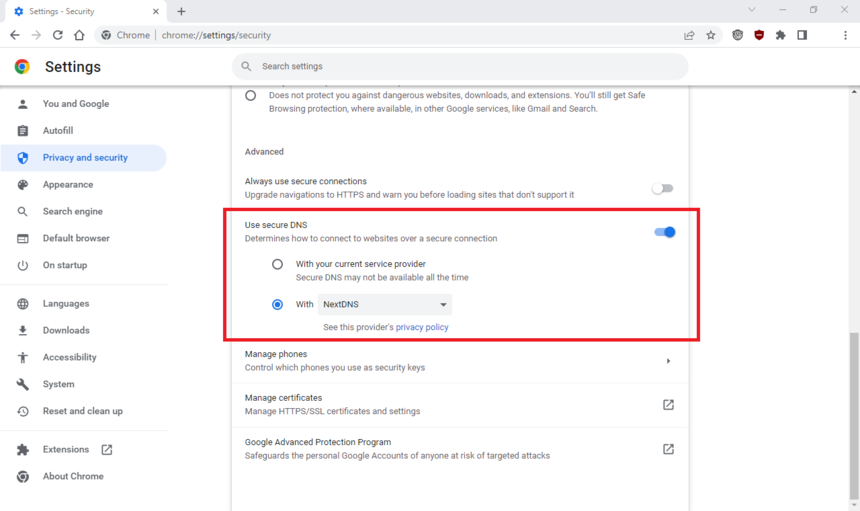This screenshot has width=860, height=511.
Task: Click the Manage phones row title
Action: click(276, 354)
